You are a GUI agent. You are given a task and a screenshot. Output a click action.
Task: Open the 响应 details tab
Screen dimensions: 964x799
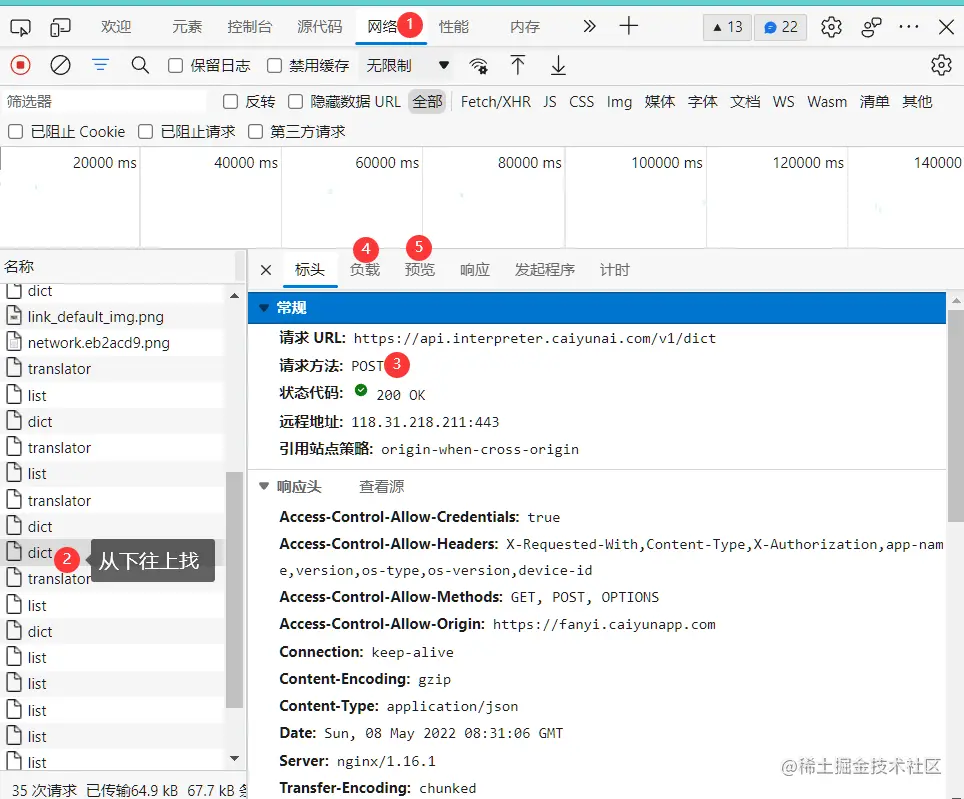click(x=475, y=270)
